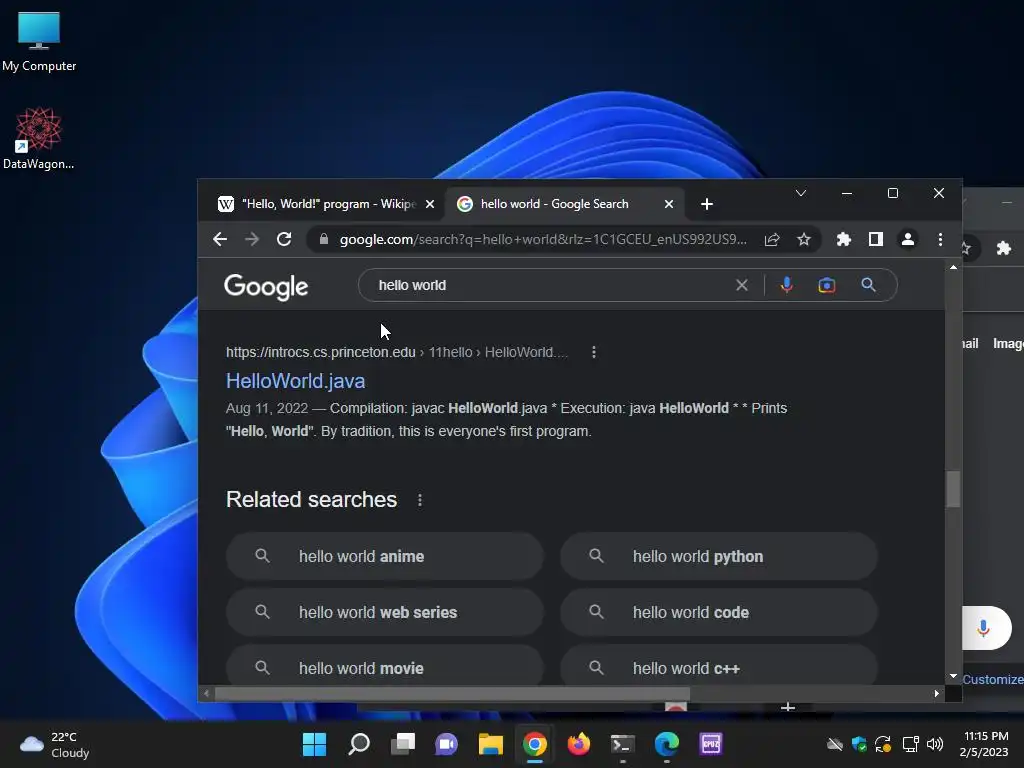Open Chrome three-dot menu

(x=940, y=240)
